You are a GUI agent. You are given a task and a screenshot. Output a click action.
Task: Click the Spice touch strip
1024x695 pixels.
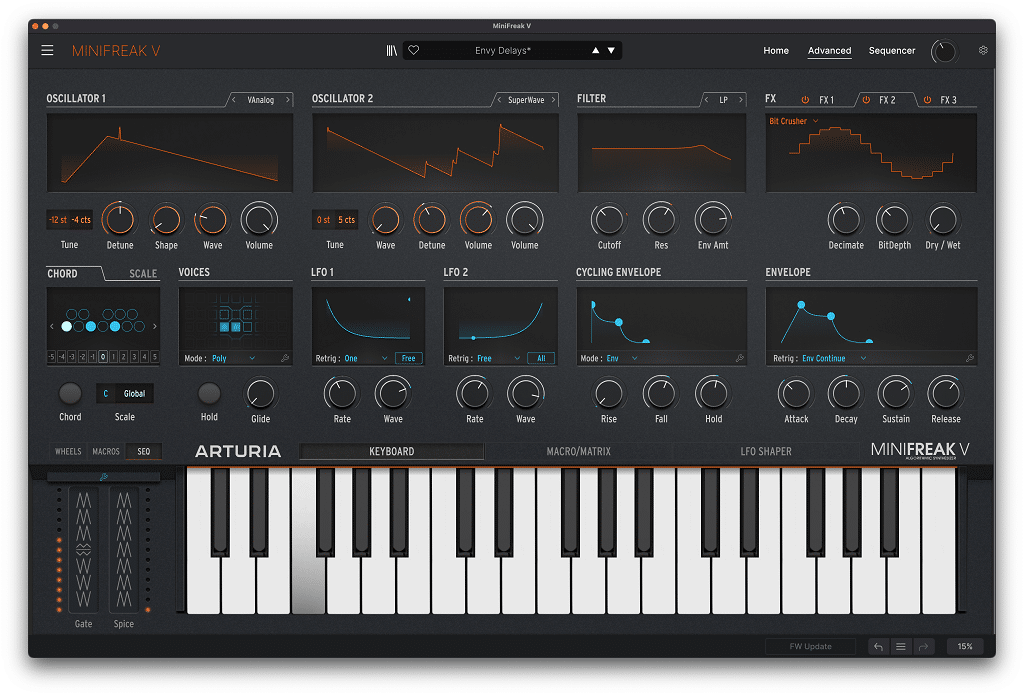pos(123,549)
